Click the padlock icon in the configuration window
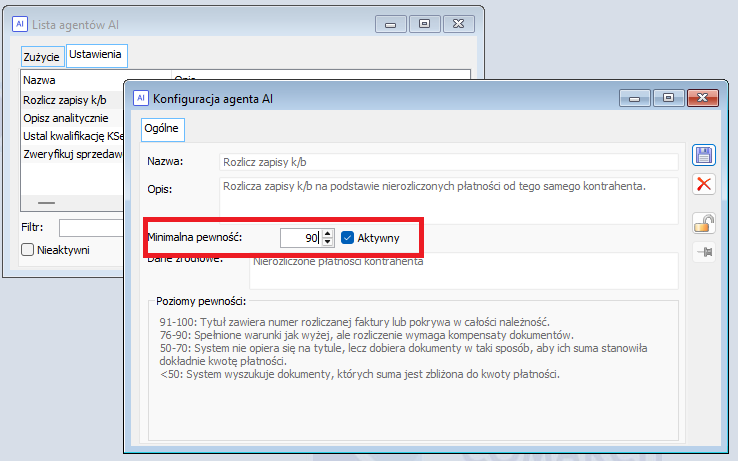The height and width of the screenshot is (461, 738). click(704, 224)
